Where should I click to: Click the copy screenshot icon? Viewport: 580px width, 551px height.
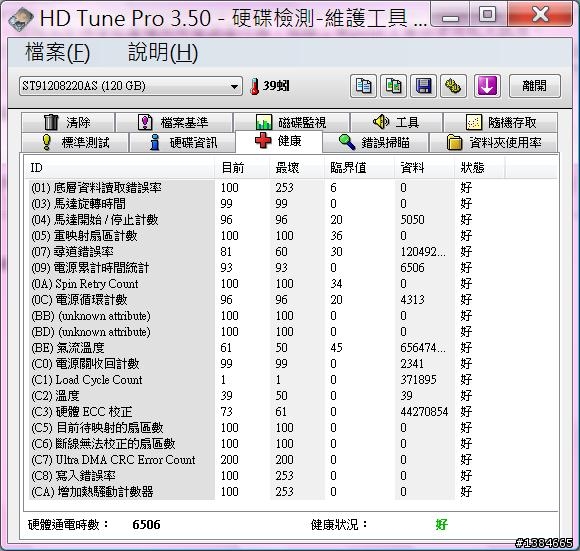pos(393,86)
